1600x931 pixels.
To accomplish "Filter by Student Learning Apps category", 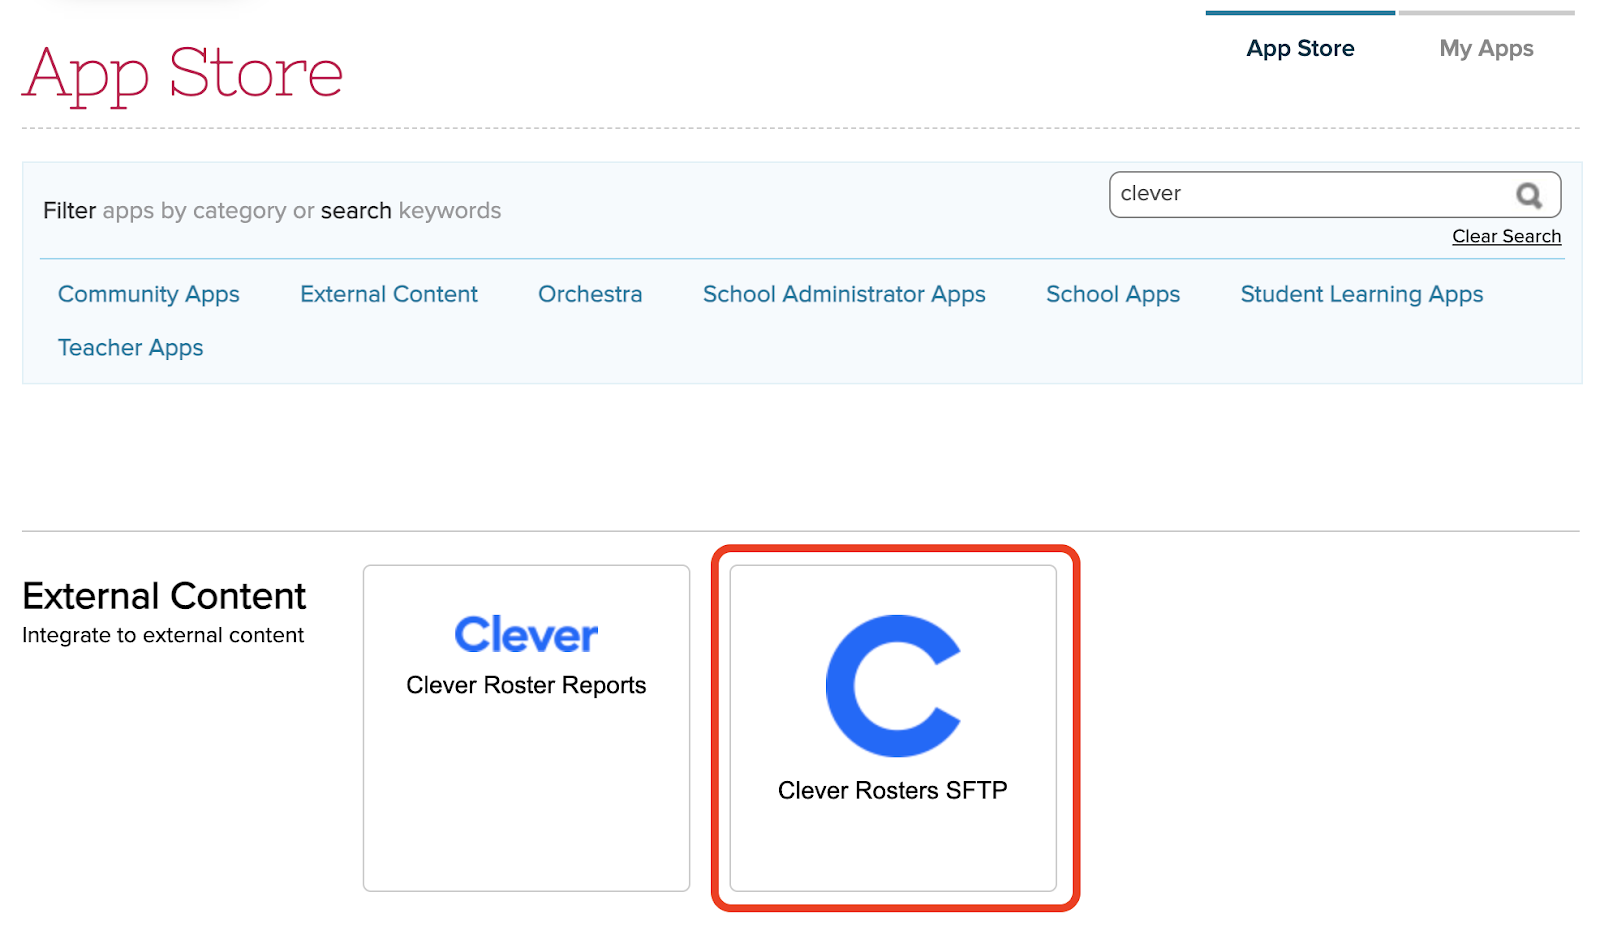I will point(1362,294).
